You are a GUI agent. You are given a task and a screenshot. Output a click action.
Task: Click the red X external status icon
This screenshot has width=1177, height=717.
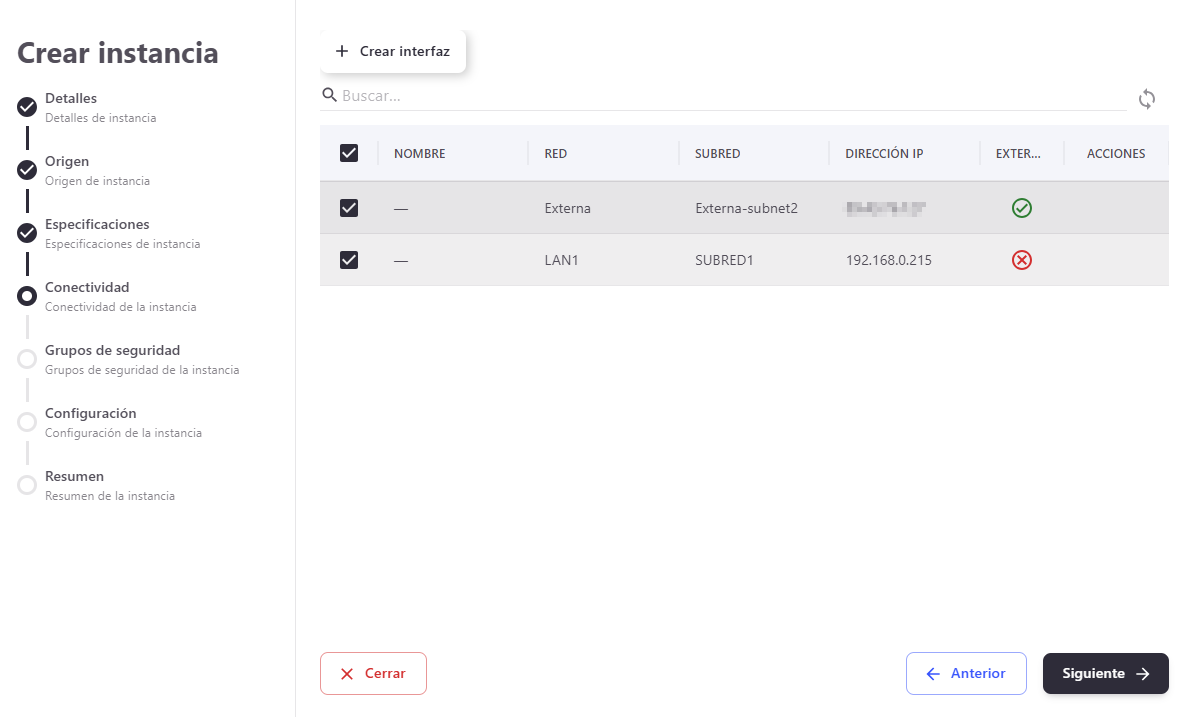[1021, 260]
